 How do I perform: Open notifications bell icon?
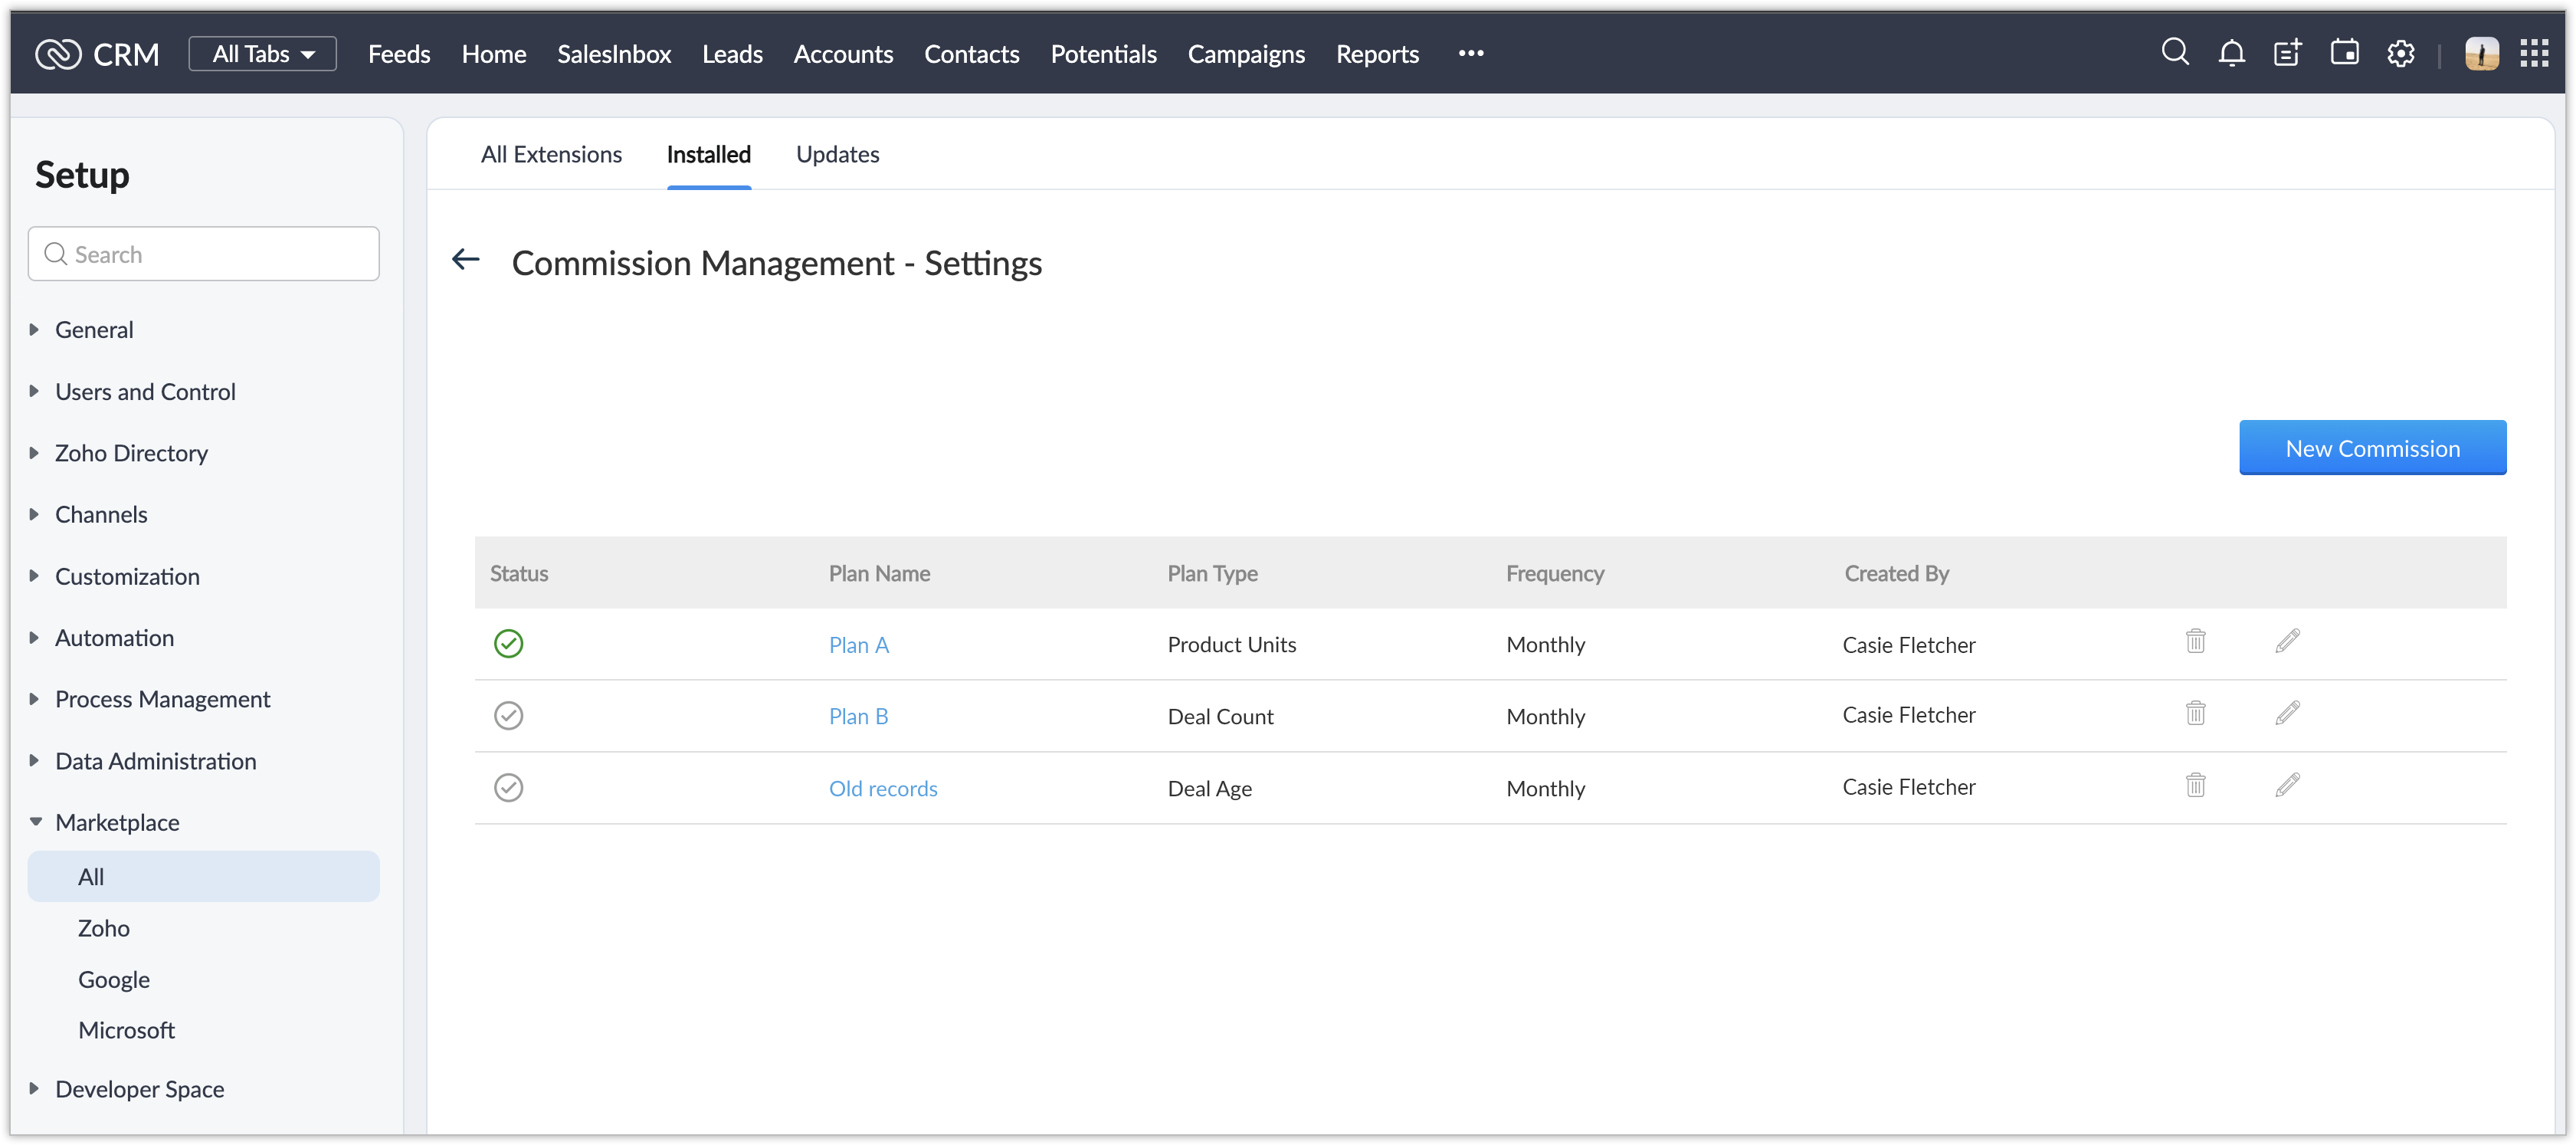click(x=2231, y=53)
